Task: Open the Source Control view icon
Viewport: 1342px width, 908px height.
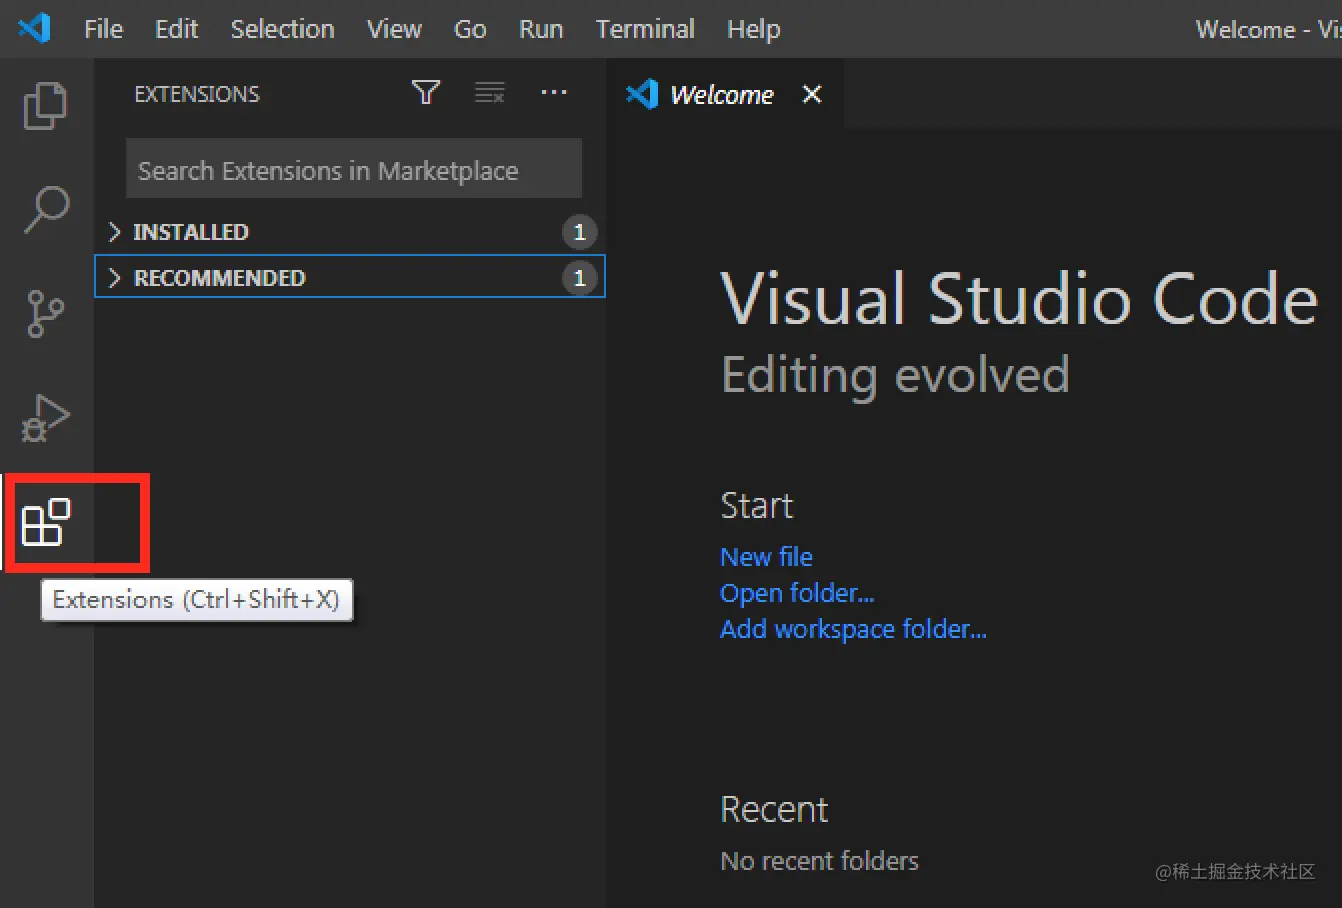Action: point(45,313)
